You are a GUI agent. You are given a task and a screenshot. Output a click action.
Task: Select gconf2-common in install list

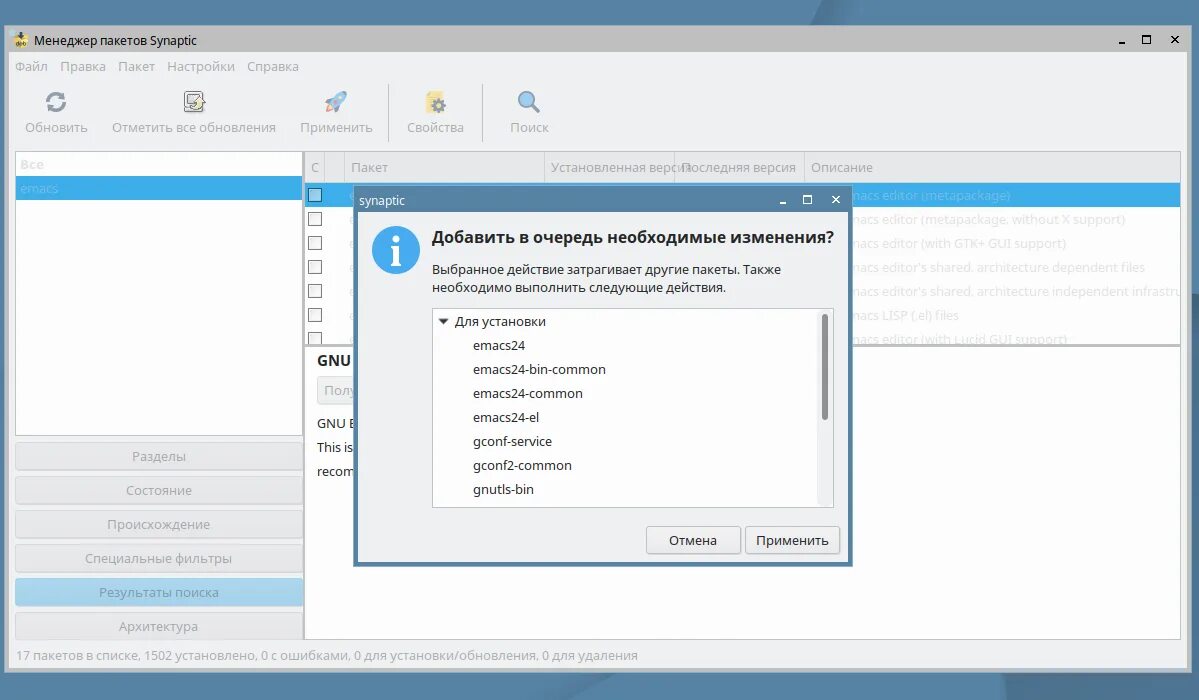pyautogui.click(x=522, y=465)
